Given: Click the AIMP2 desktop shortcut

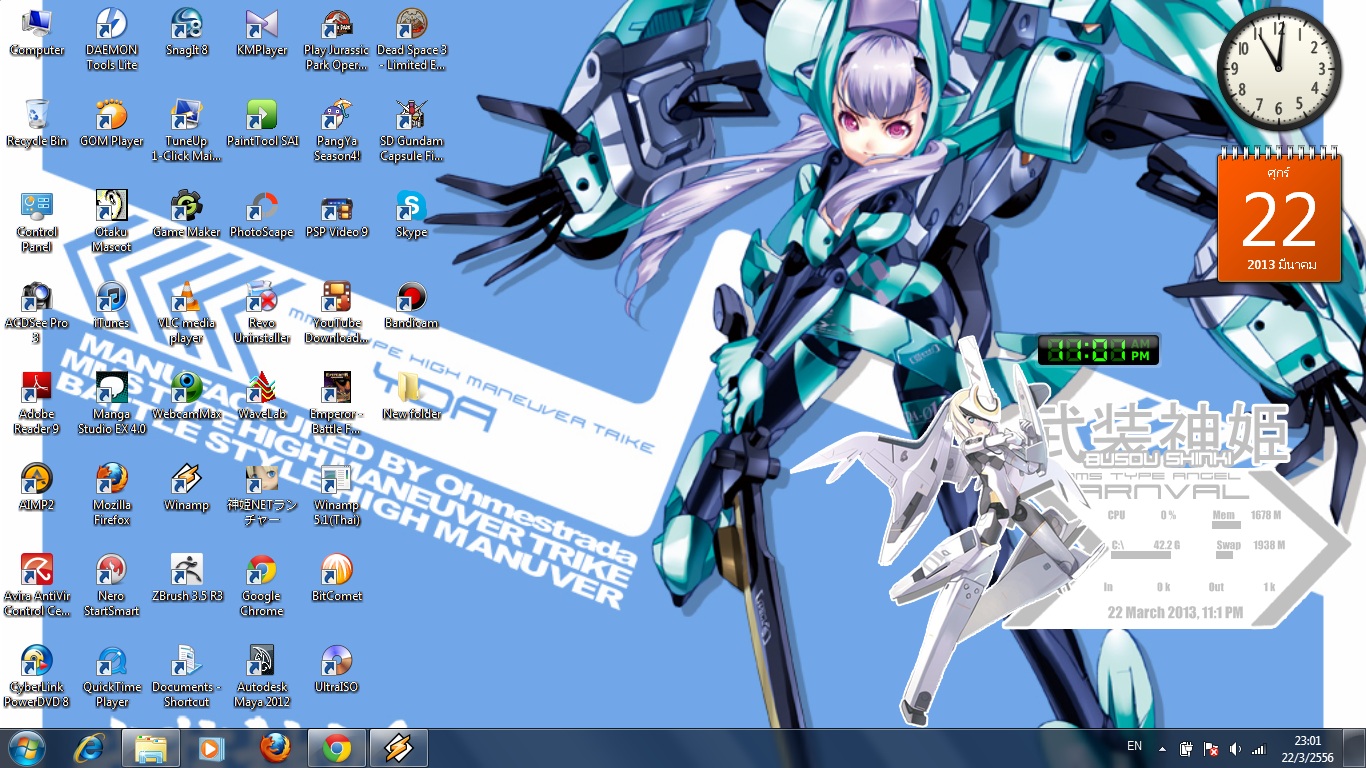Looking at the screenshot, I should coord(37,488).
